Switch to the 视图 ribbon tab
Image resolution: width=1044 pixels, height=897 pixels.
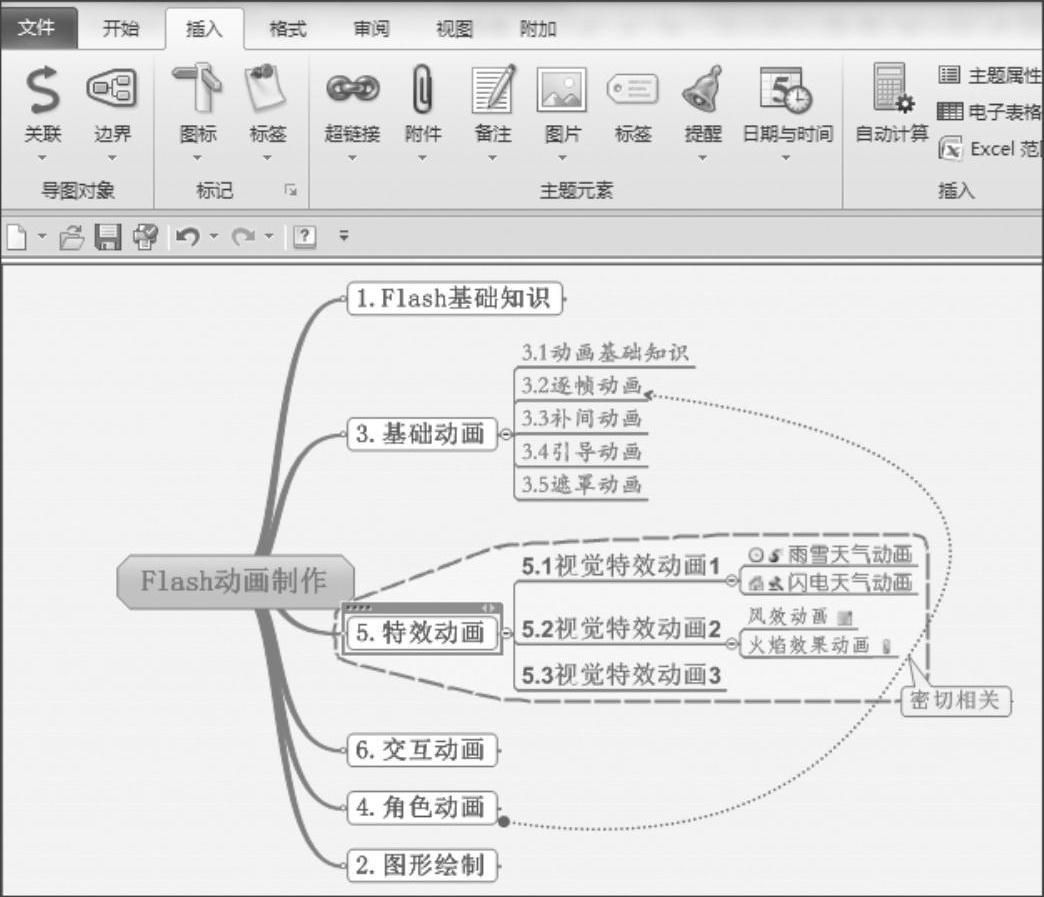454,29
